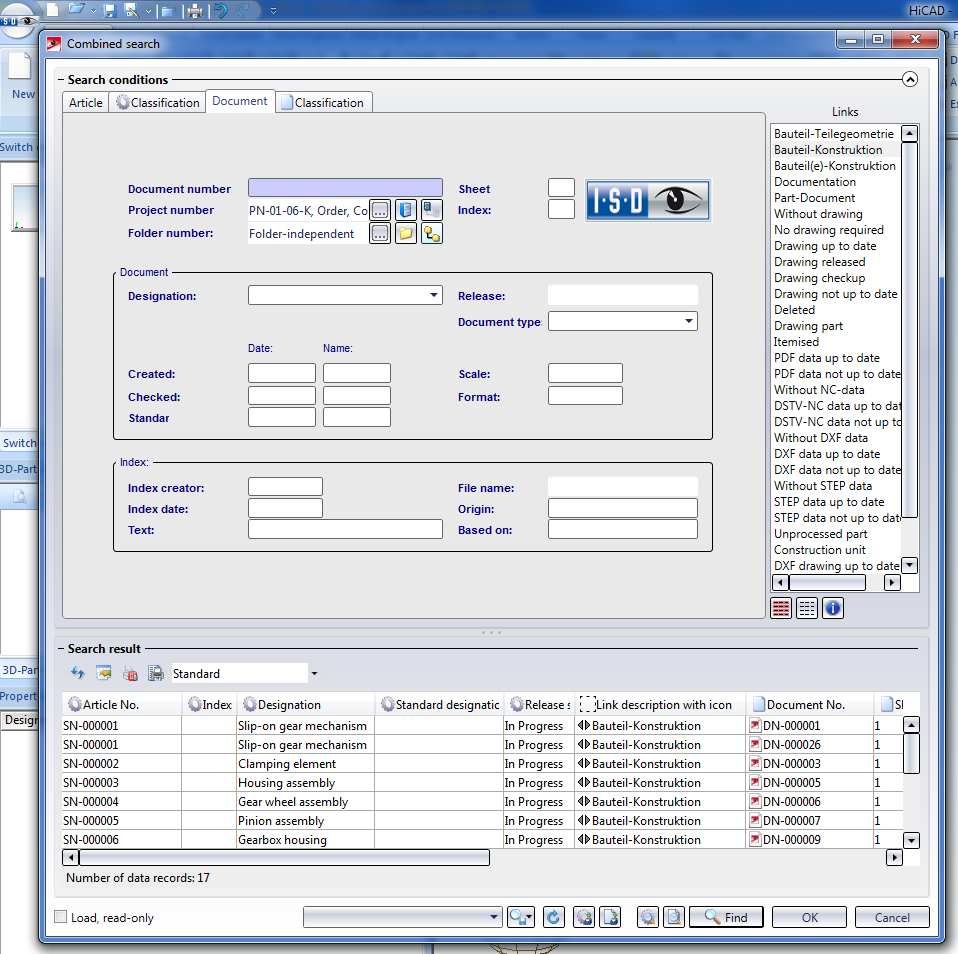Select 'Drawing released' in Links list
The height and width of the screenshot is (954, 958).
pos(819,262)
